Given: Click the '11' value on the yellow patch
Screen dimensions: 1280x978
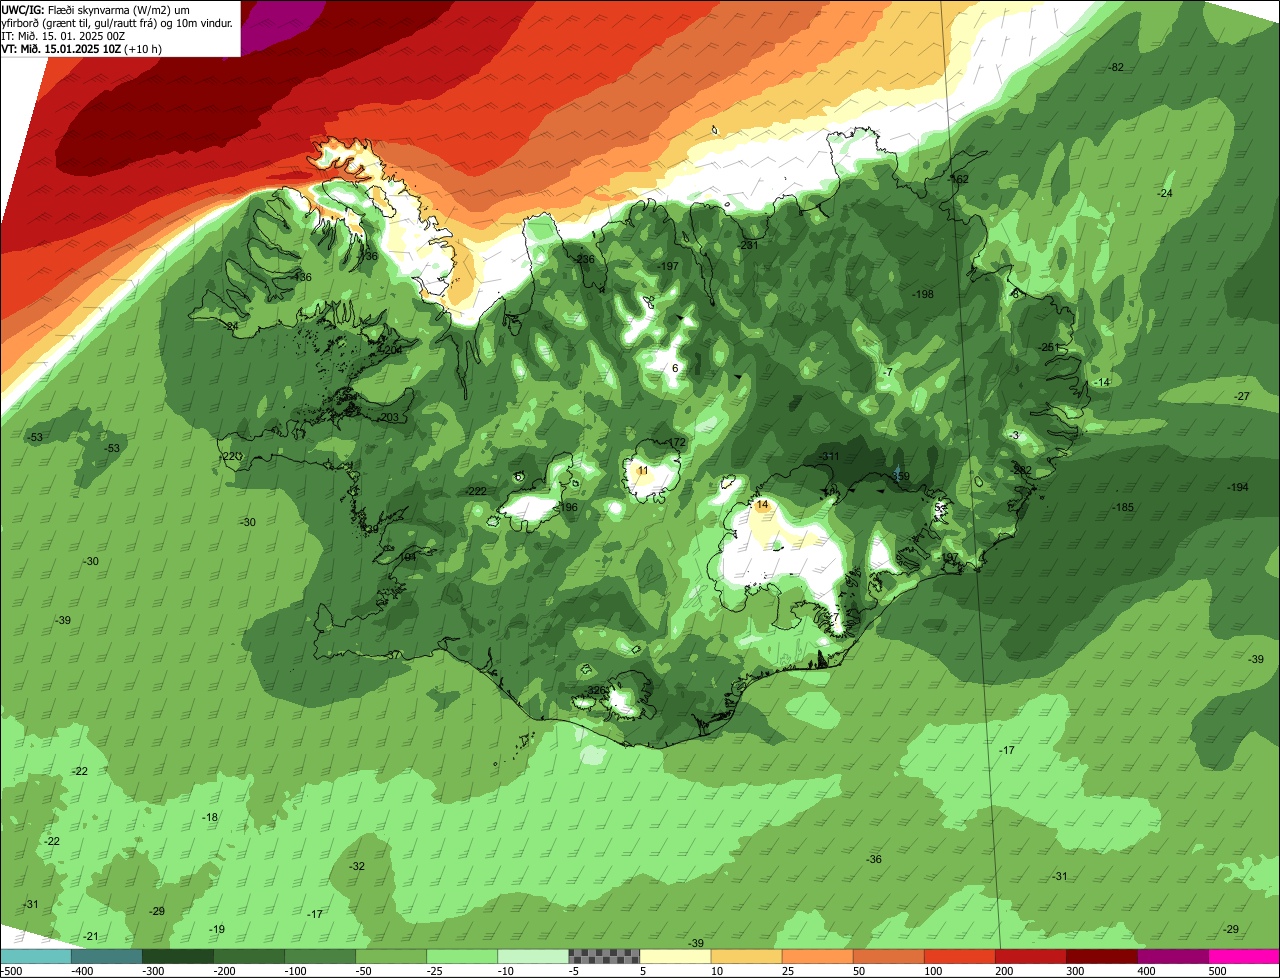Looking at the screenshot, I should click(643, 470).
